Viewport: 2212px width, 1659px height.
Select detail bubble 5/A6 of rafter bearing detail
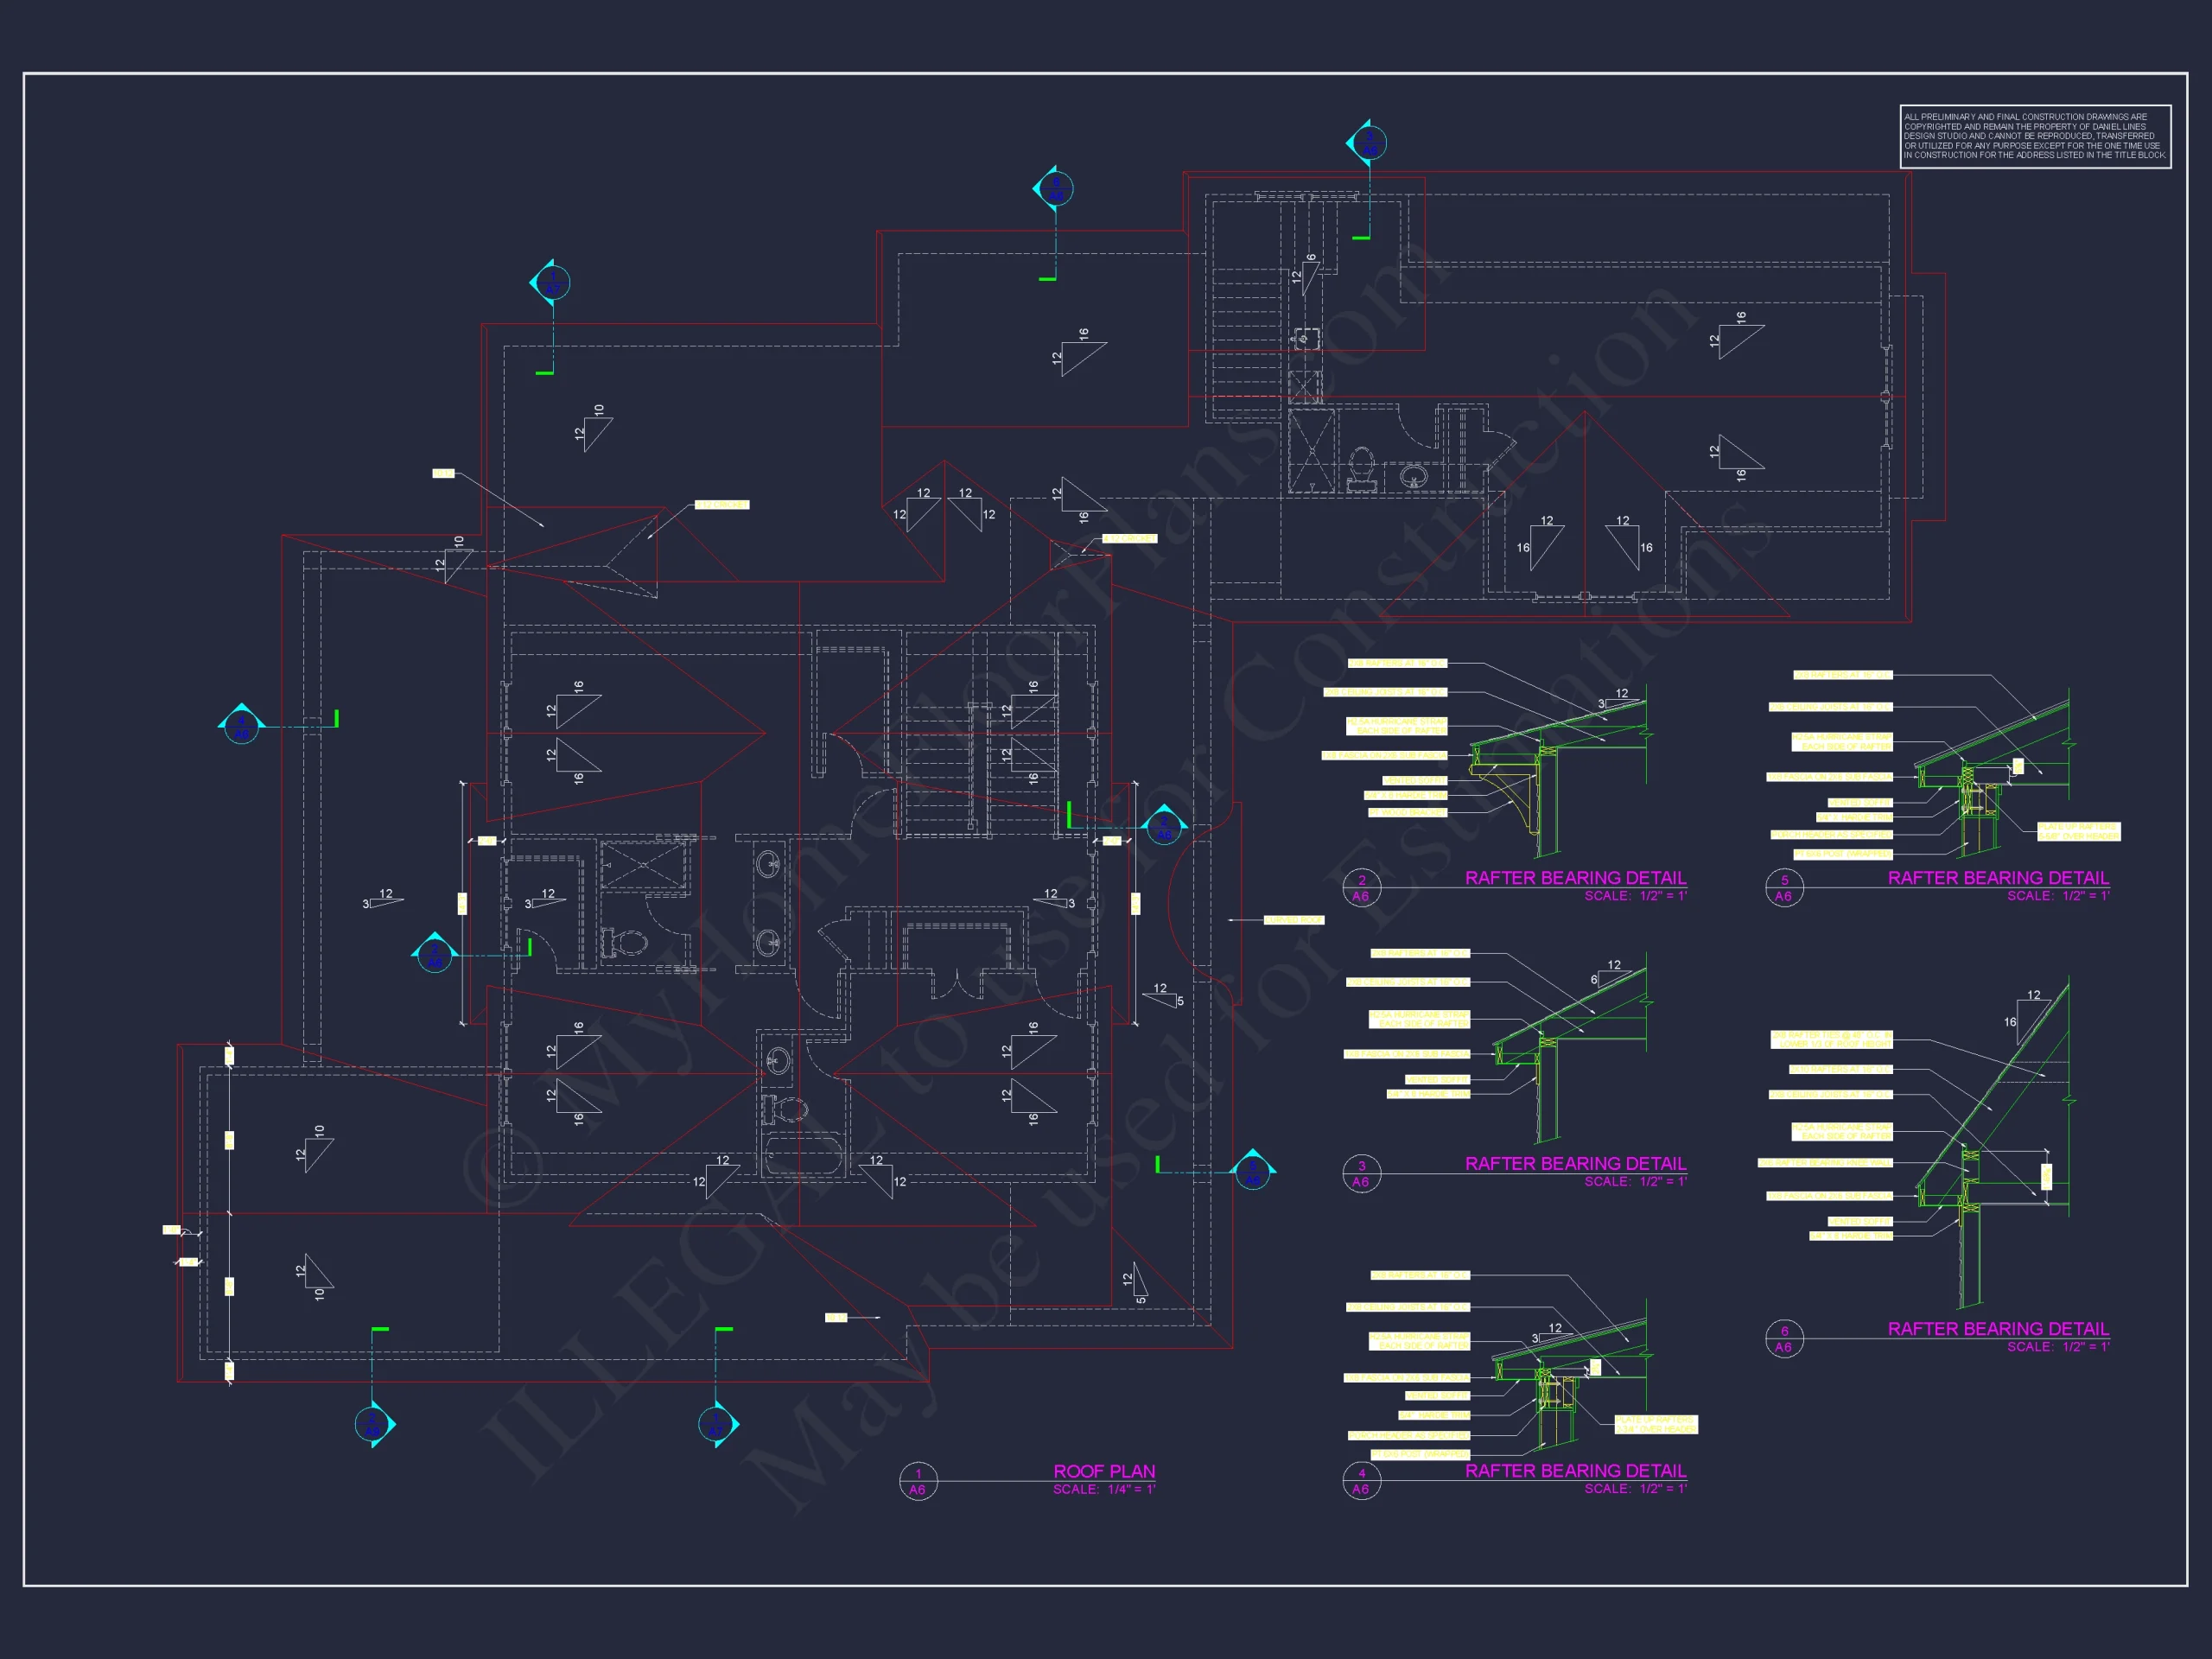click(1784, 888)
